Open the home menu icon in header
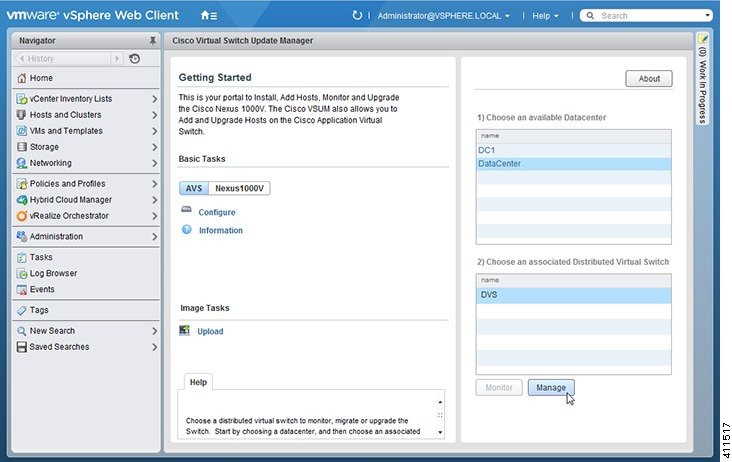The height and width of the screenshot is (462, 732). coord(209,15)
